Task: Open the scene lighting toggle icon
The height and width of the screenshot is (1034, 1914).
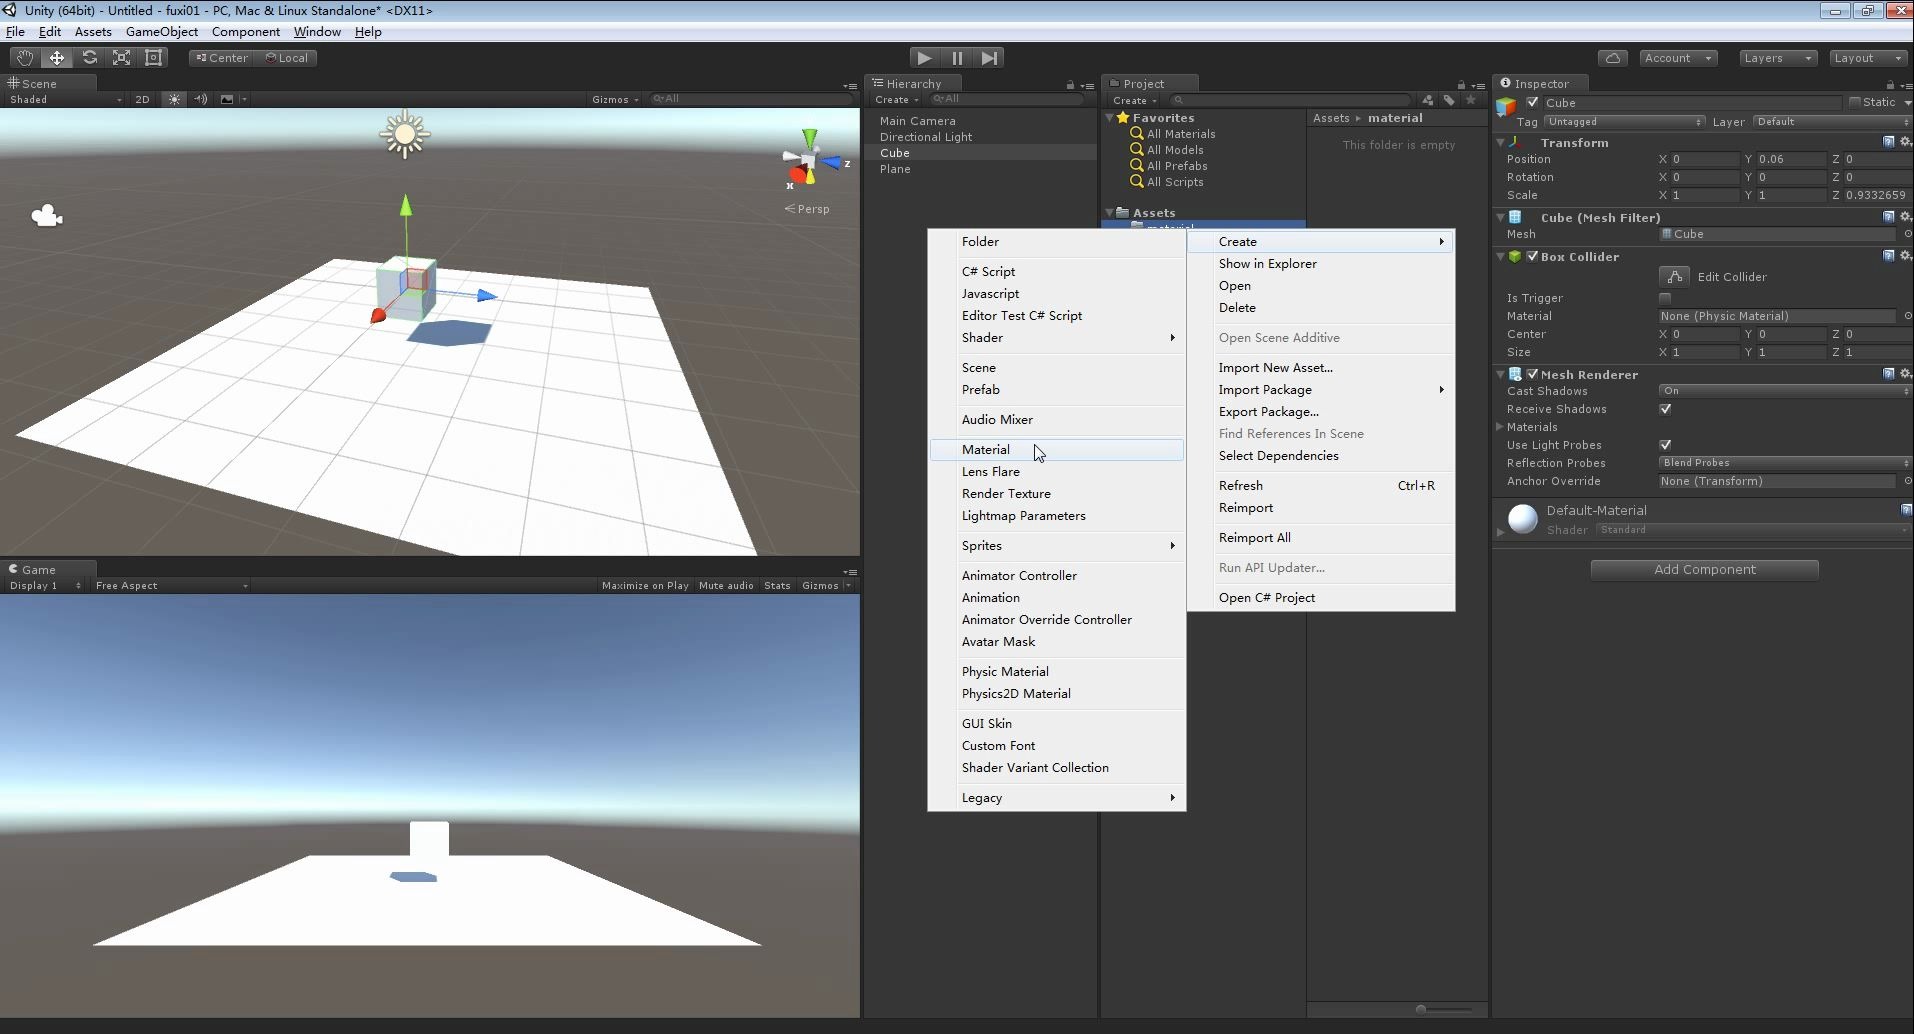Action: [x=173, y=99]
